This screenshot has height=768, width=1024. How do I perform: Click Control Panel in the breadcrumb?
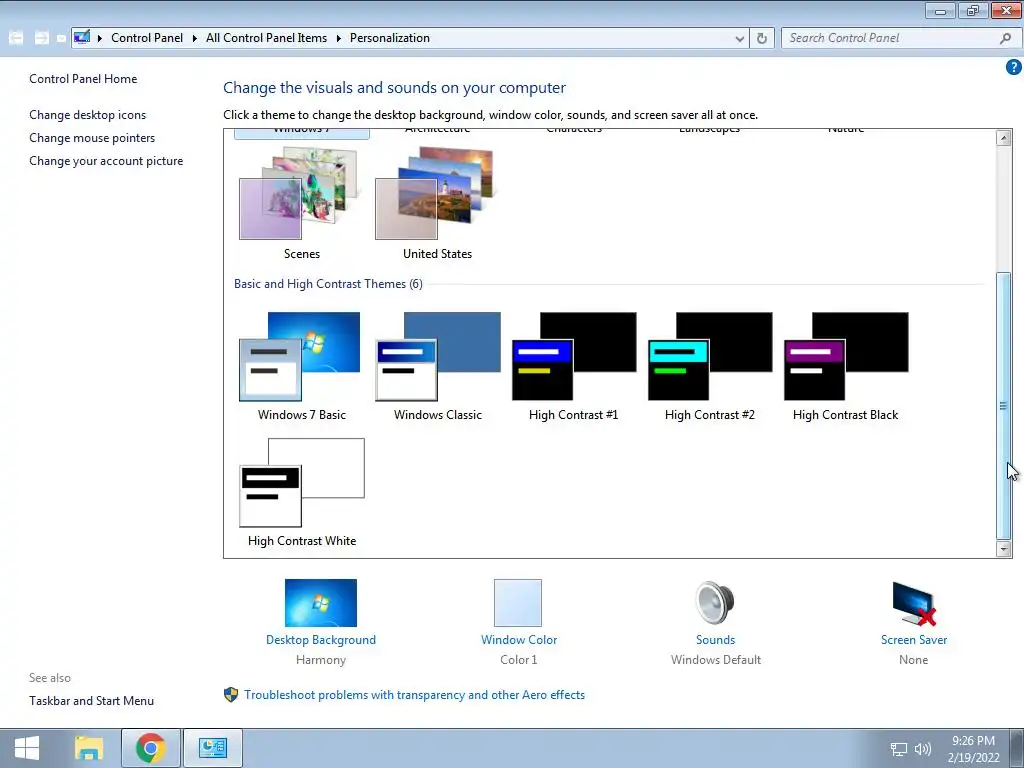(x=147, y=38)
